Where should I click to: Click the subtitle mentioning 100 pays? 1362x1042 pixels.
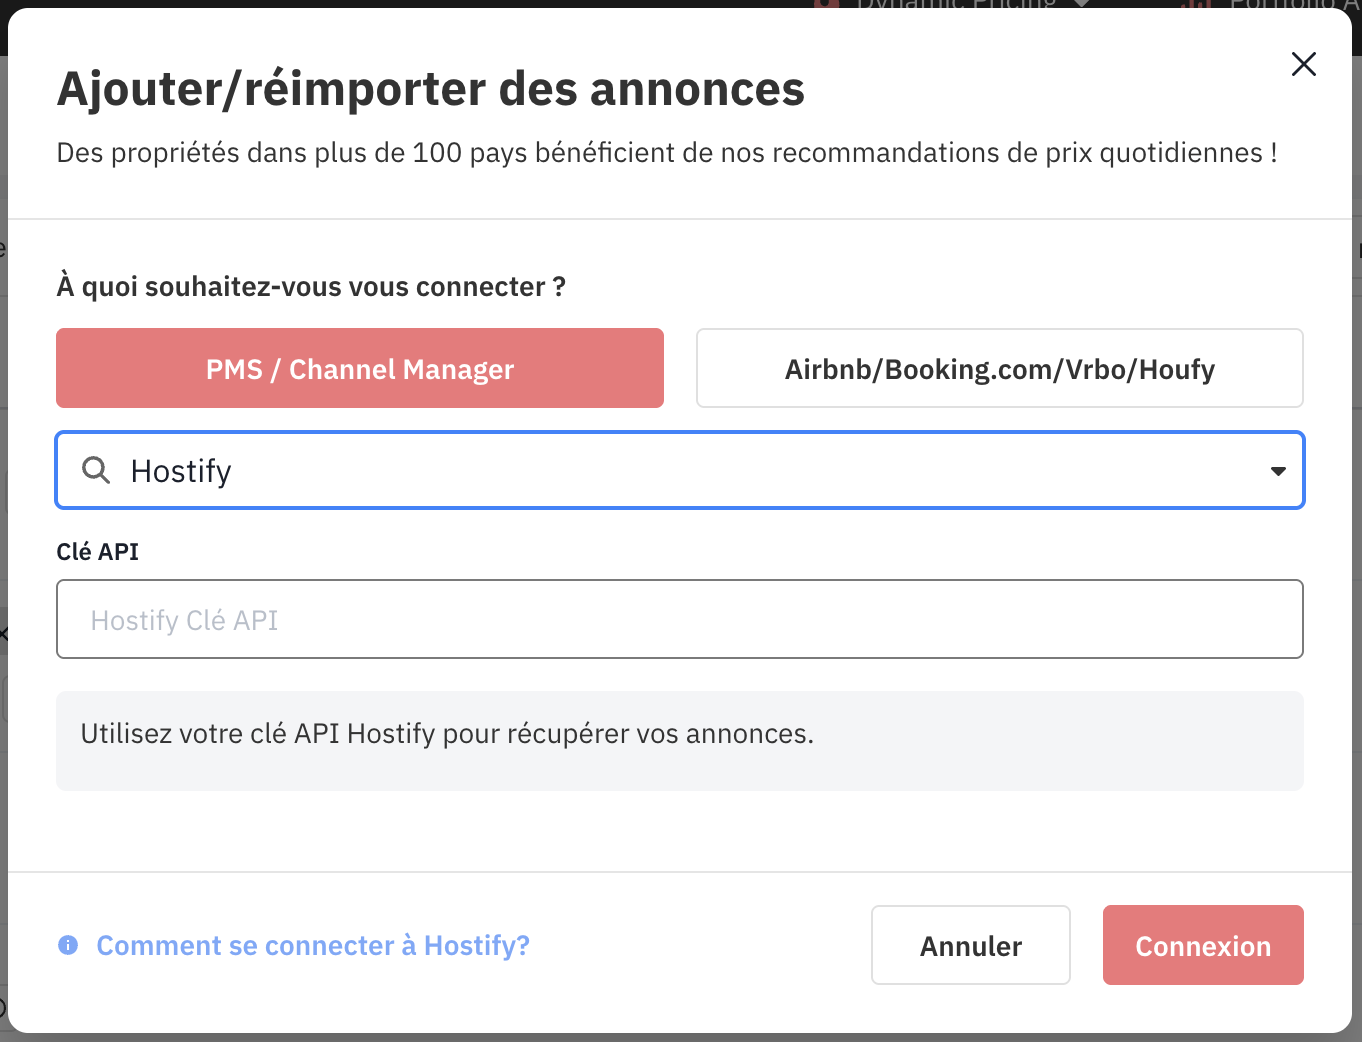coord(667,153)
